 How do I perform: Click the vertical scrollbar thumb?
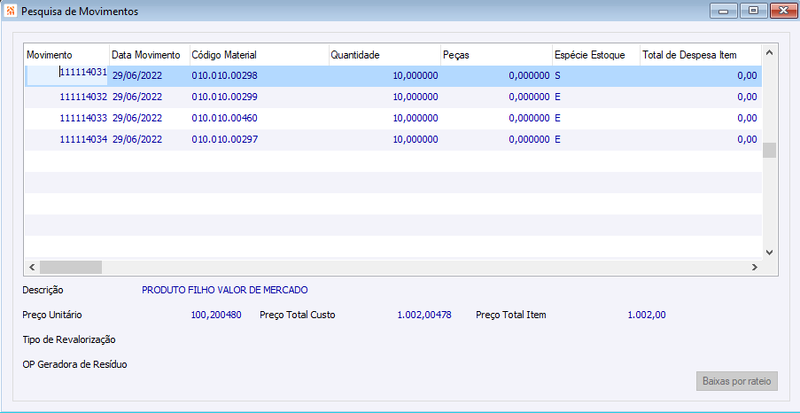(770, 151)
